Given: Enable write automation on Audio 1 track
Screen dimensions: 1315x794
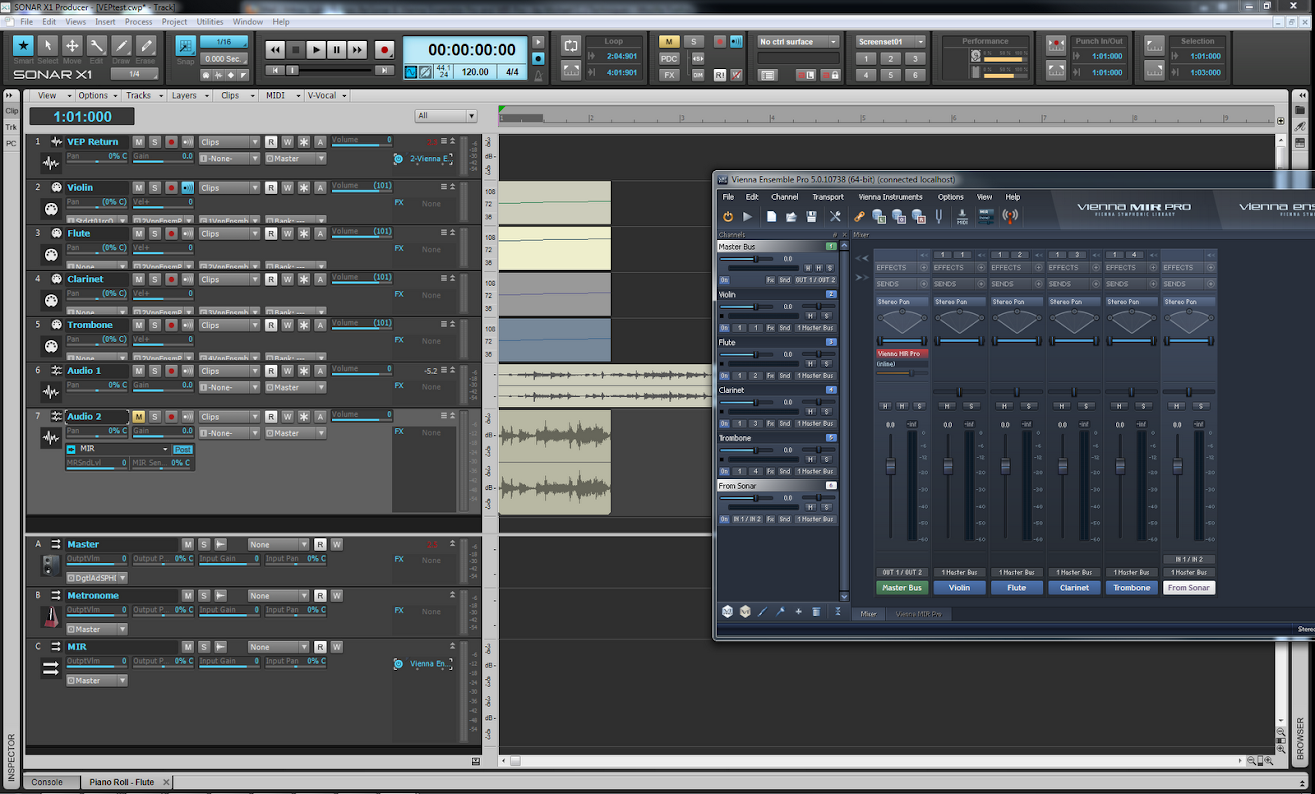Looking at the screenshot, I should coord(287,371).
